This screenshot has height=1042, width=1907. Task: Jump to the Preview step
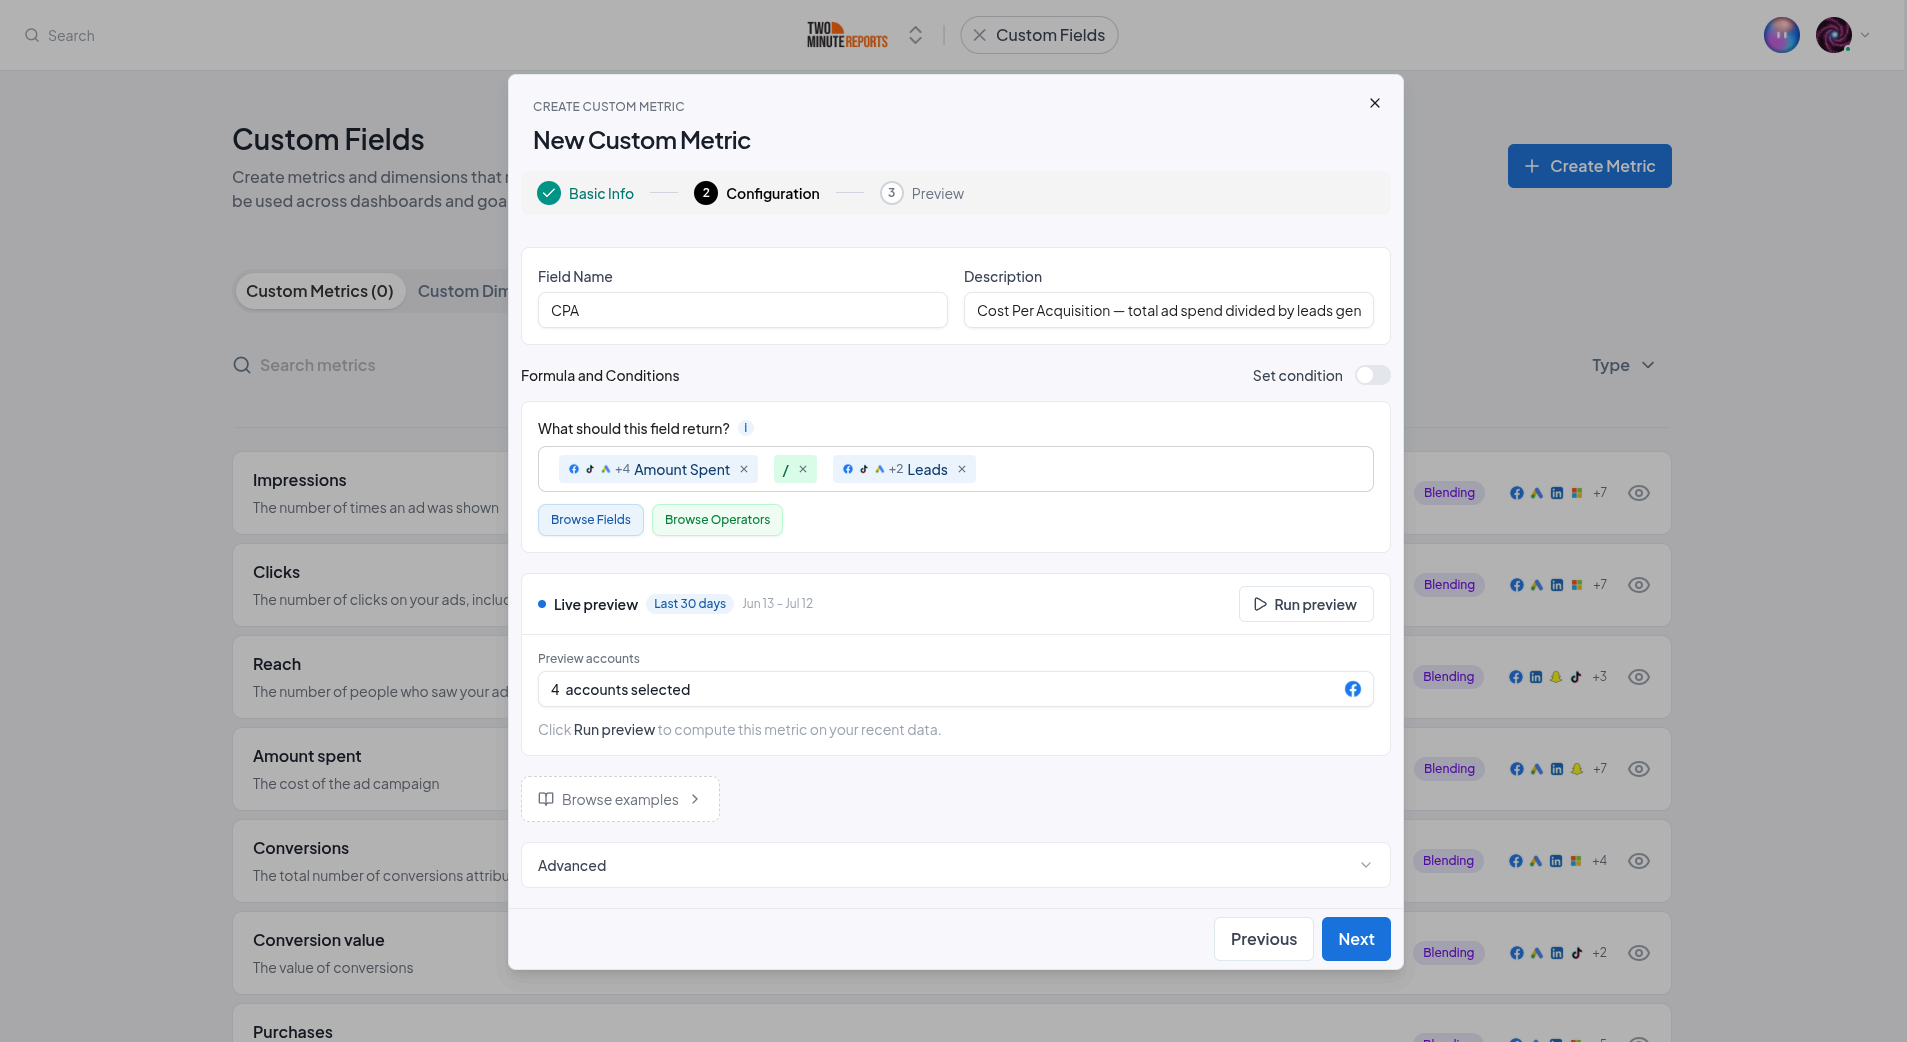(922, 193)
